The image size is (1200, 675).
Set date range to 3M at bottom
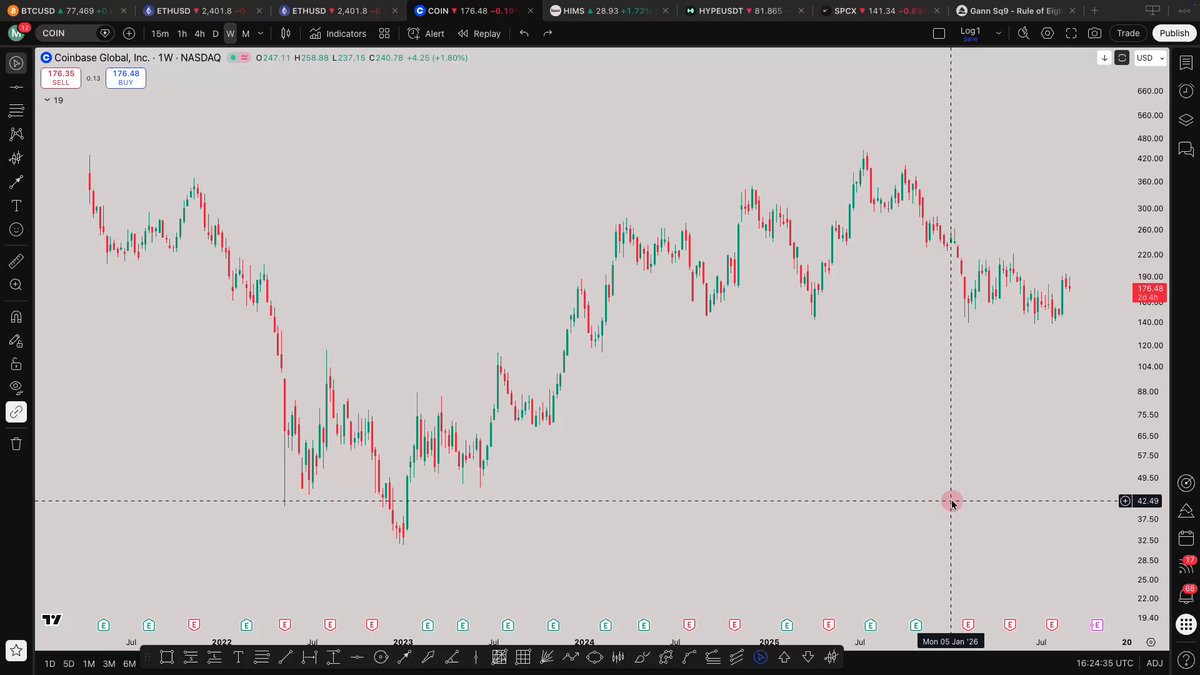click(x=109, y=663)
